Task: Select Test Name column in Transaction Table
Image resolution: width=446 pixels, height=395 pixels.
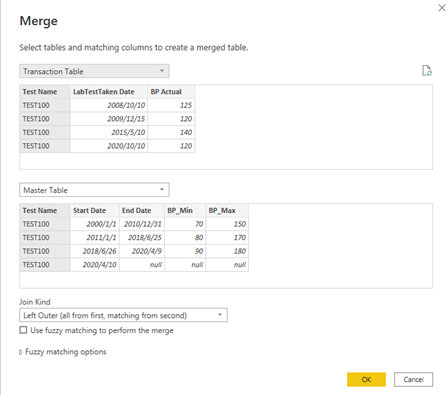Action: tap(45, 92)
